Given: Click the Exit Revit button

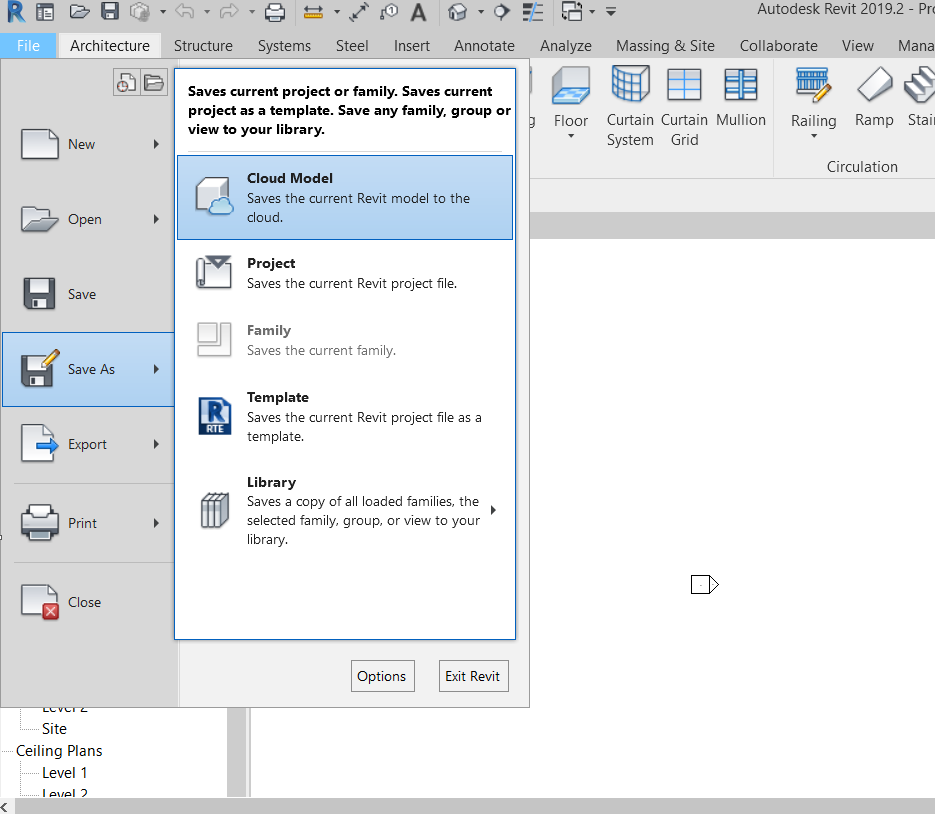Looking at the screenshot, I should coord(473,676).
